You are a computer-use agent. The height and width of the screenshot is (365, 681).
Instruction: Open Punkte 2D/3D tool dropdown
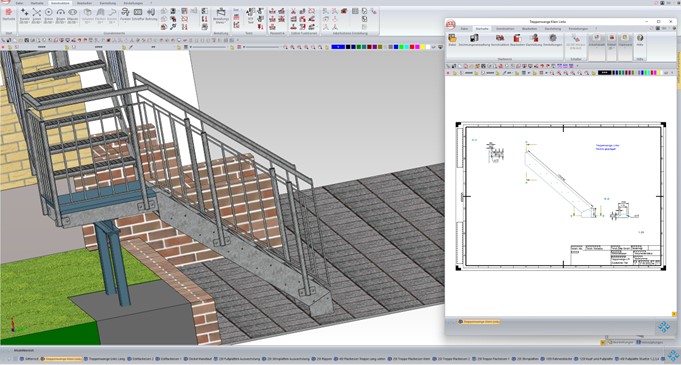(x=25, y=16)
